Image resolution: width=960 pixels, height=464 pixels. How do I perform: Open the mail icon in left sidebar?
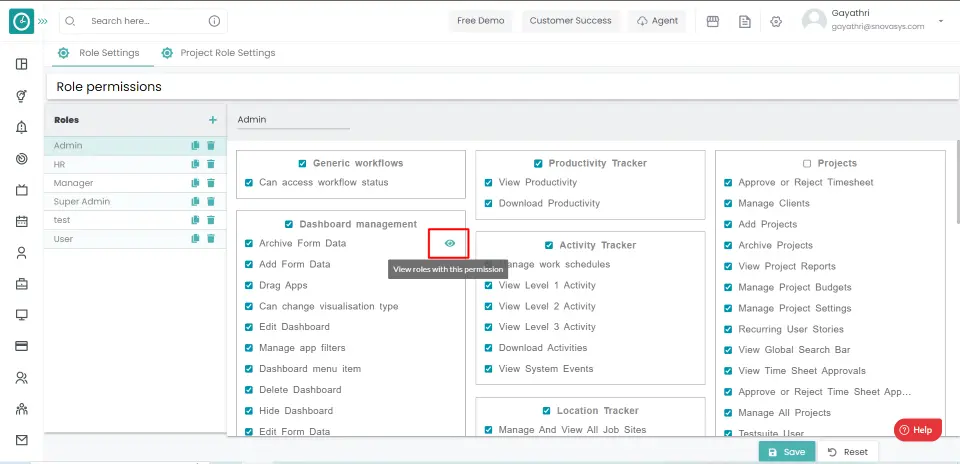pyautogui.click(x=21, y=440)
